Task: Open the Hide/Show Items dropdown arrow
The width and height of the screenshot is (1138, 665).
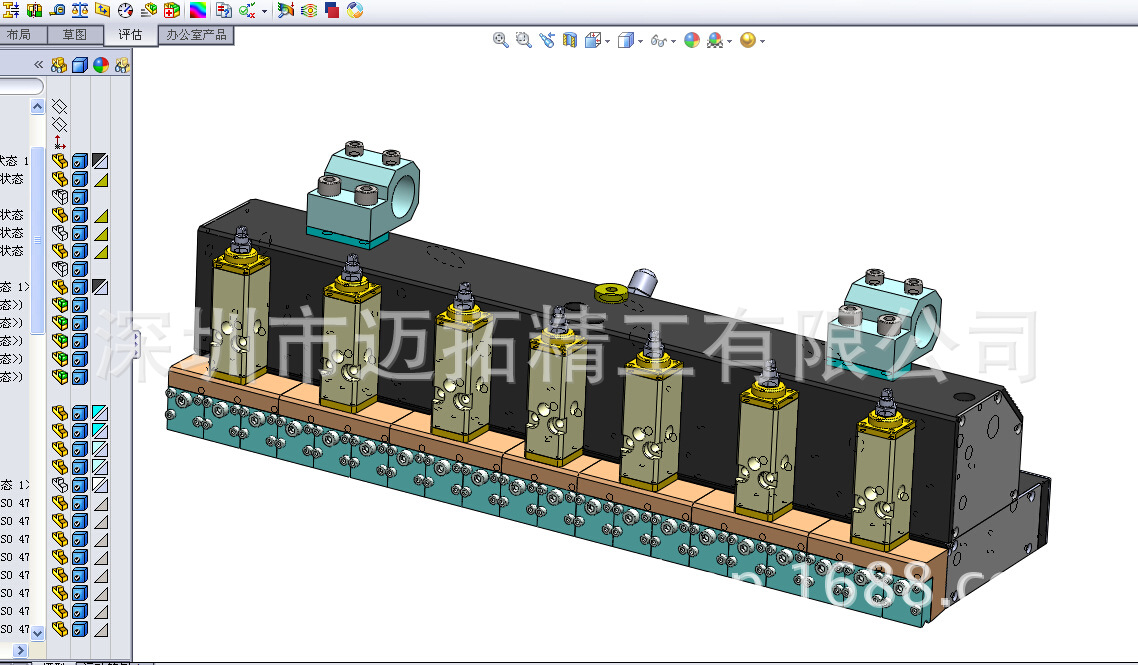Action: 674,41
